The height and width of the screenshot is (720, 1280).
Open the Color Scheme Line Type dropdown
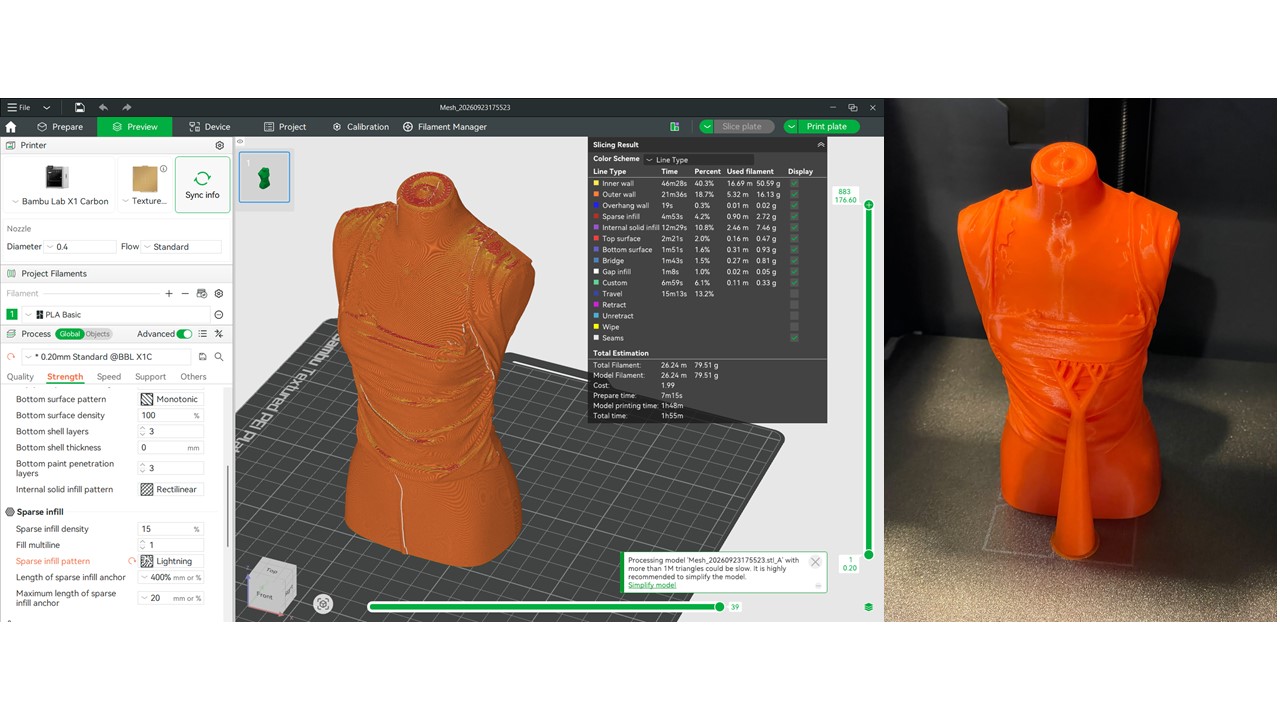pyautogui.click(x=699, y=160)
